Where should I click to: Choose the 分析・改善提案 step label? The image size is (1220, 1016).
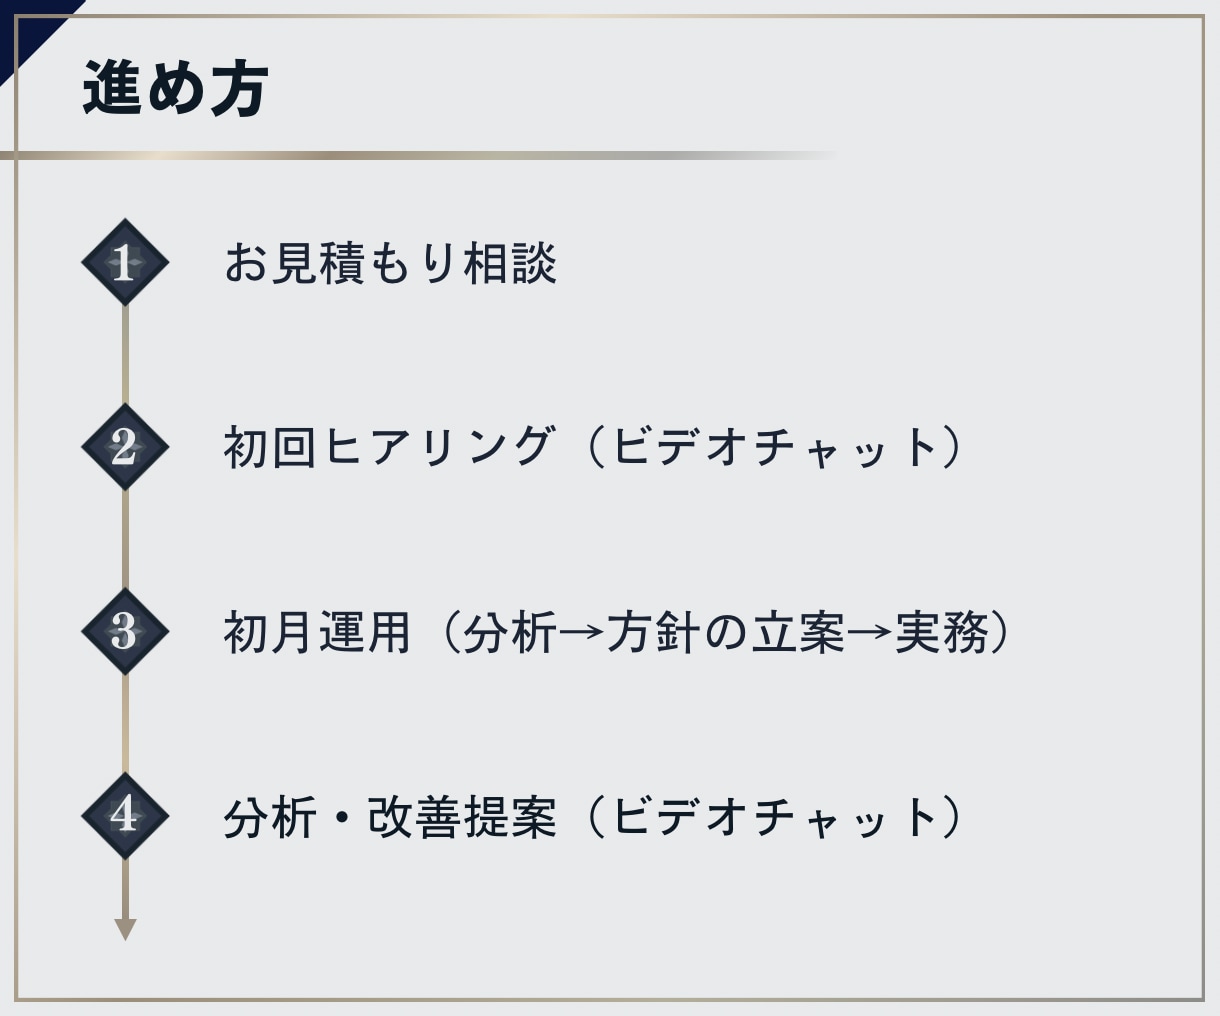[x=390, y=817]
